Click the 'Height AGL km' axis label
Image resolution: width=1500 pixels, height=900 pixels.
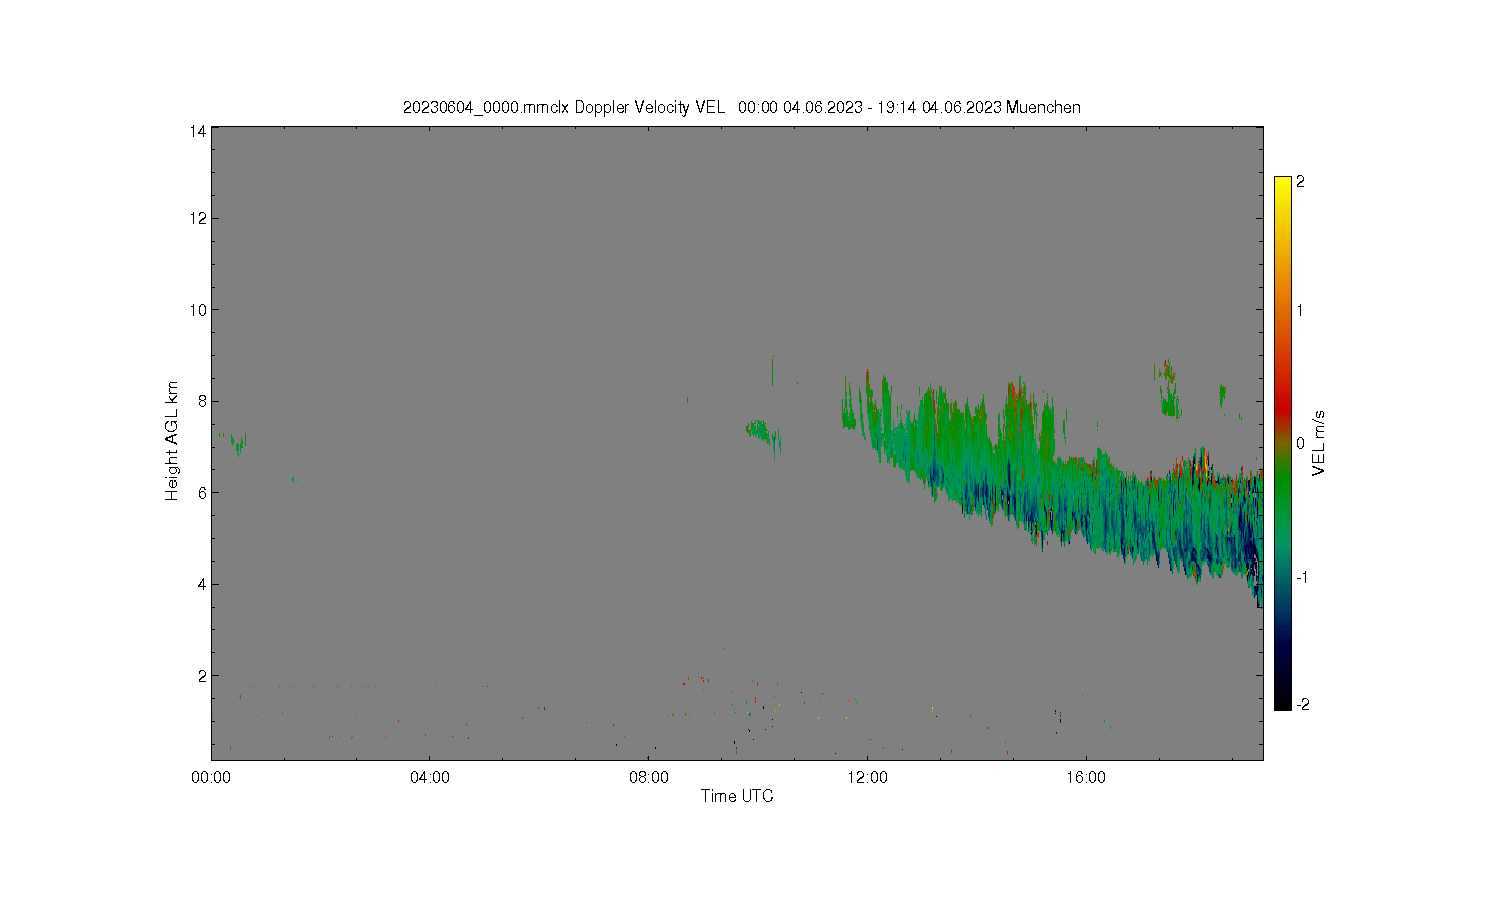coord(172,441)
